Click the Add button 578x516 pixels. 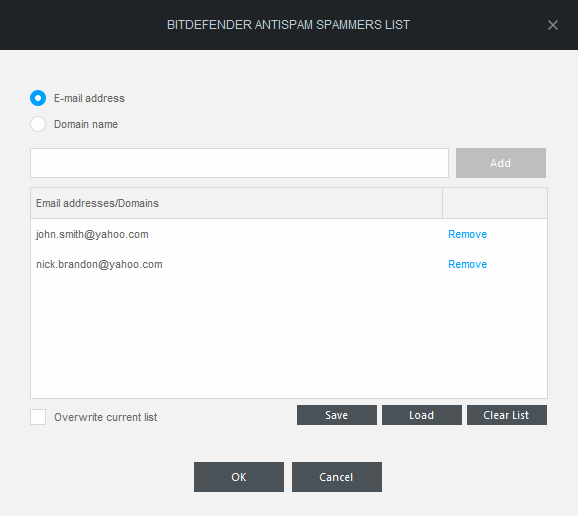[501, 163]
